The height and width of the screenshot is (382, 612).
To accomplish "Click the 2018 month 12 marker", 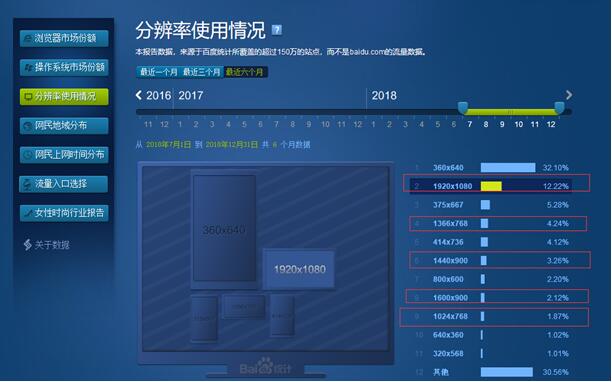I will tap(551, 124).
